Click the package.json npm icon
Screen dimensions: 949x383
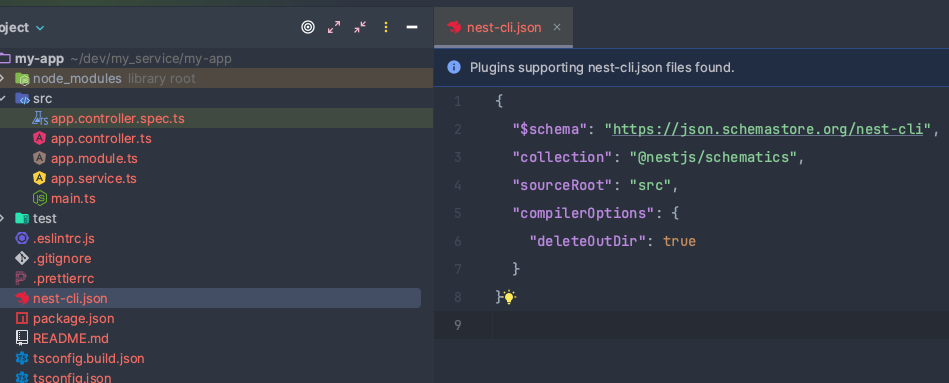point(22,318)
